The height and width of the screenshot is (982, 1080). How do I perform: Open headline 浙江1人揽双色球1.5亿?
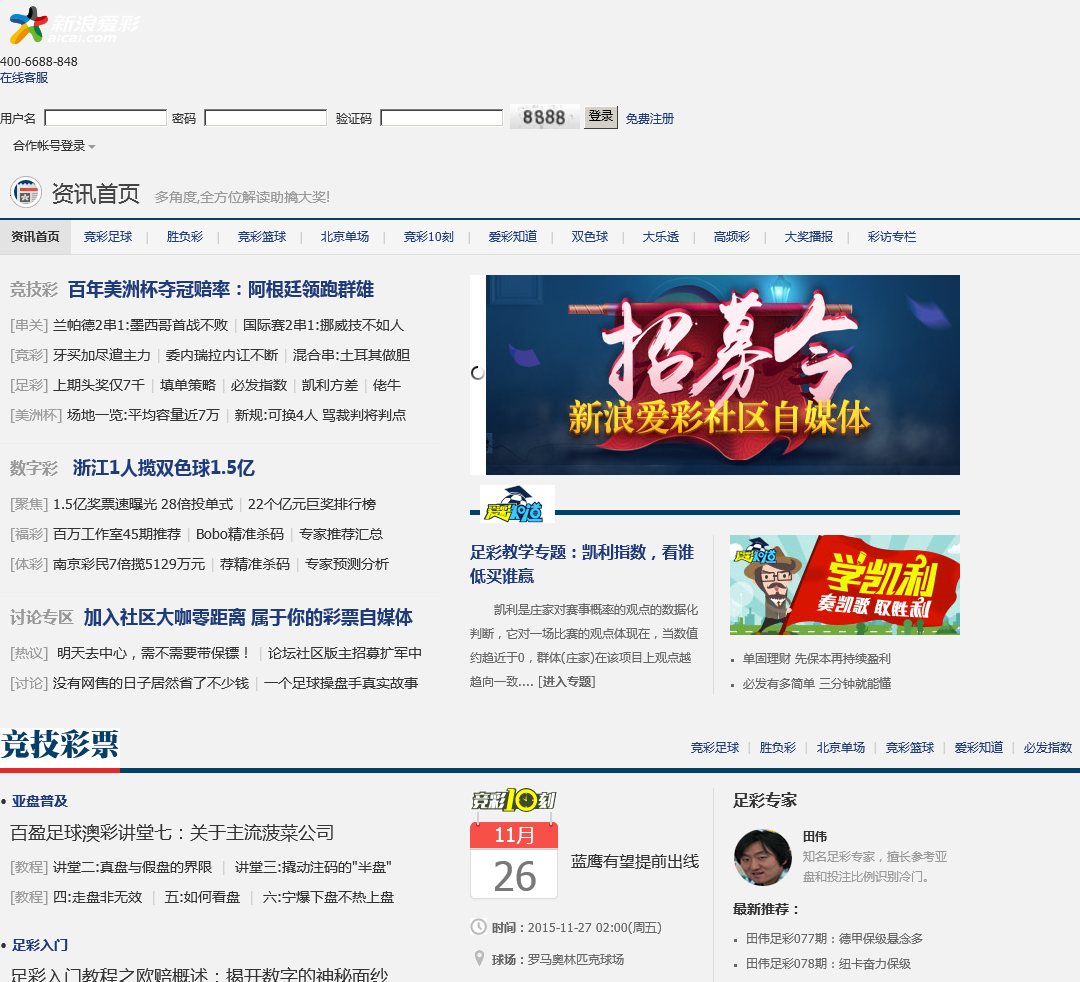164,468
